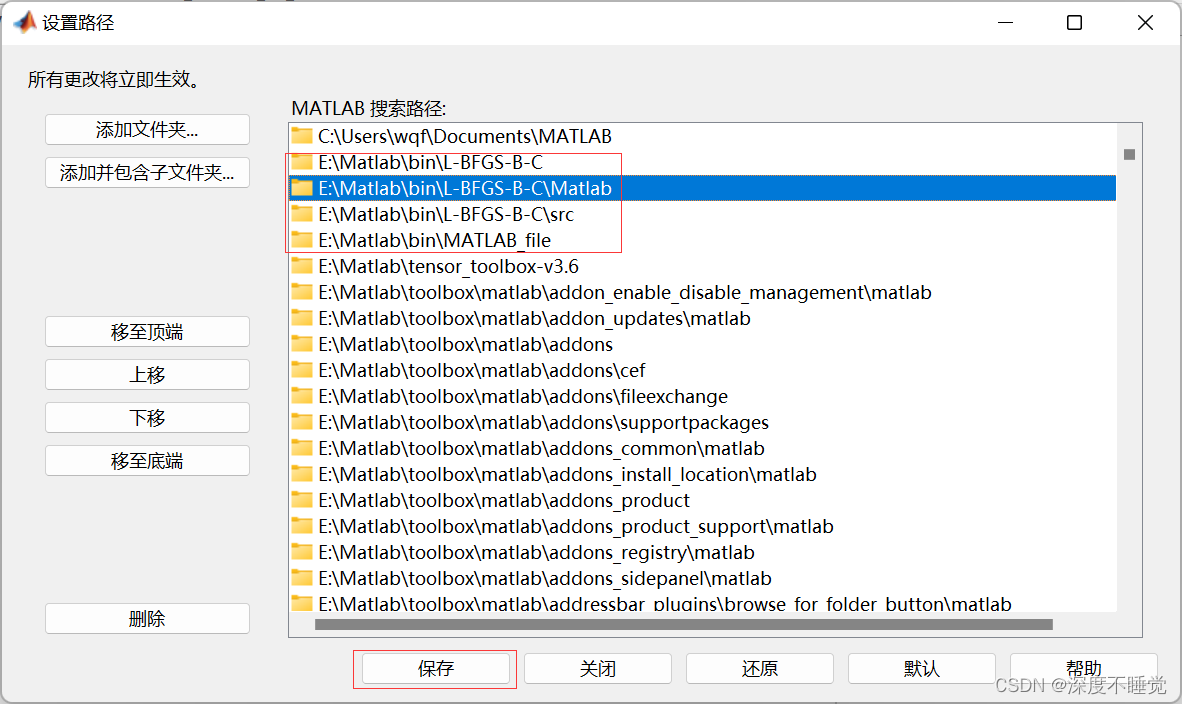Move selection to top with 移至顶端
This screenshot has height=704, width=1182.
pos(147,332)
